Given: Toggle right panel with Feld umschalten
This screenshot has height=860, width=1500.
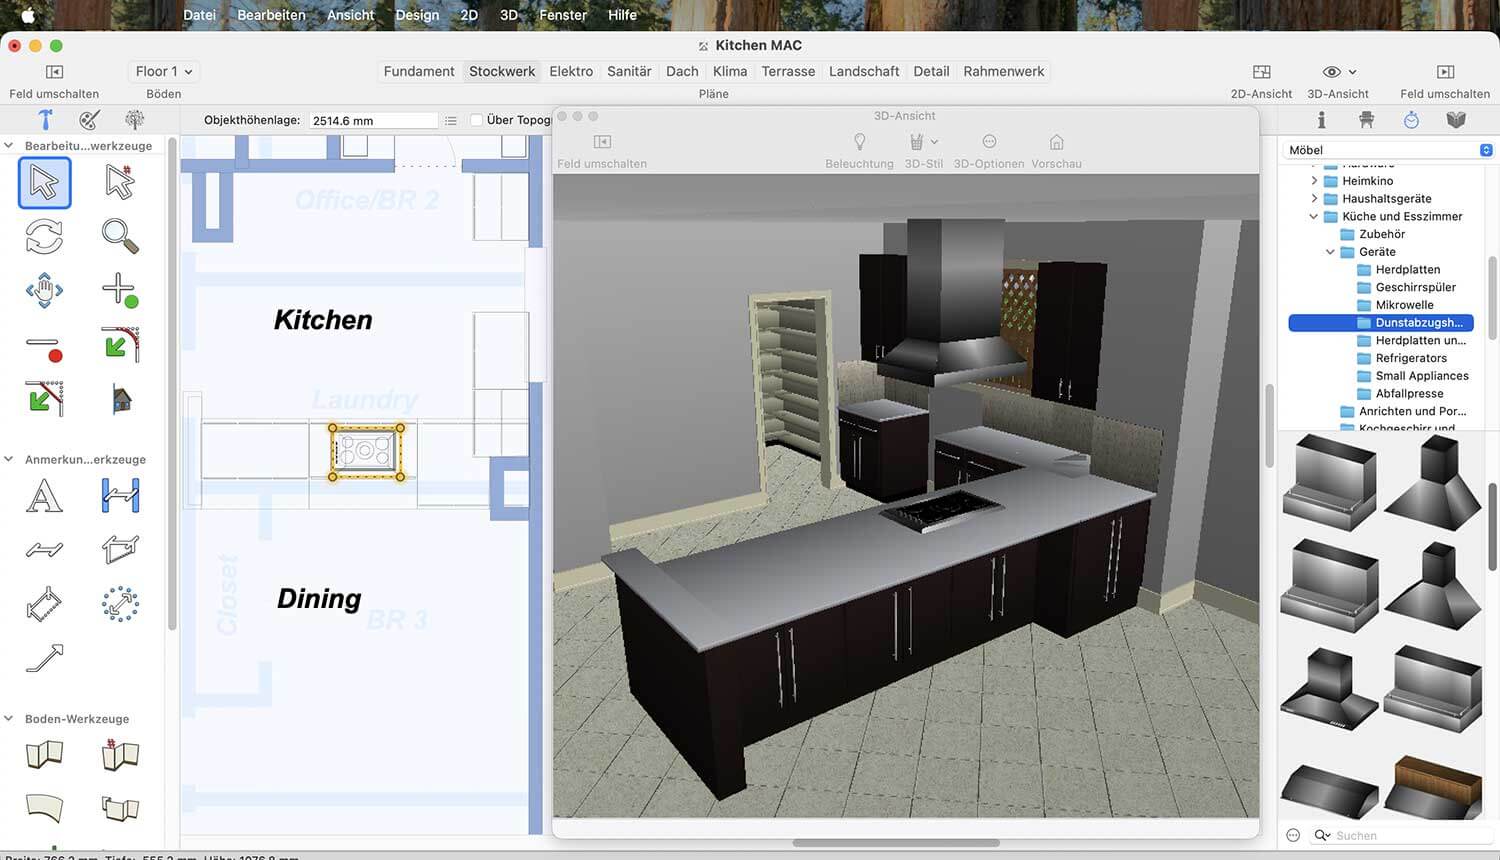Looking at the screenshot, I should (x=1445, y=72).
